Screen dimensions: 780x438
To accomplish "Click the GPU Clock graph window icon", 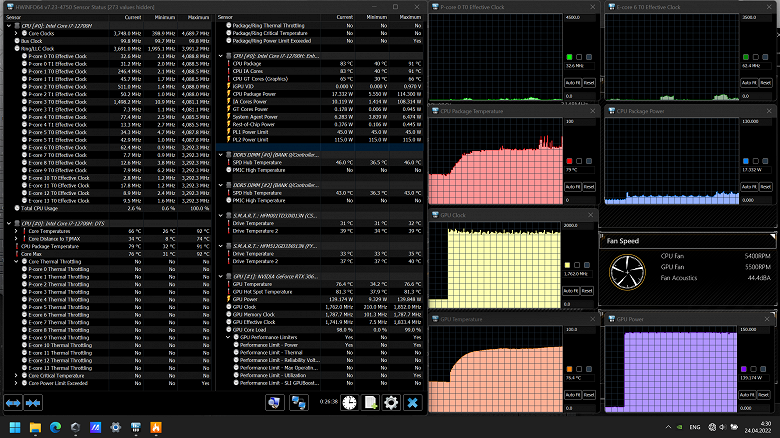I will tap(435, 215).
